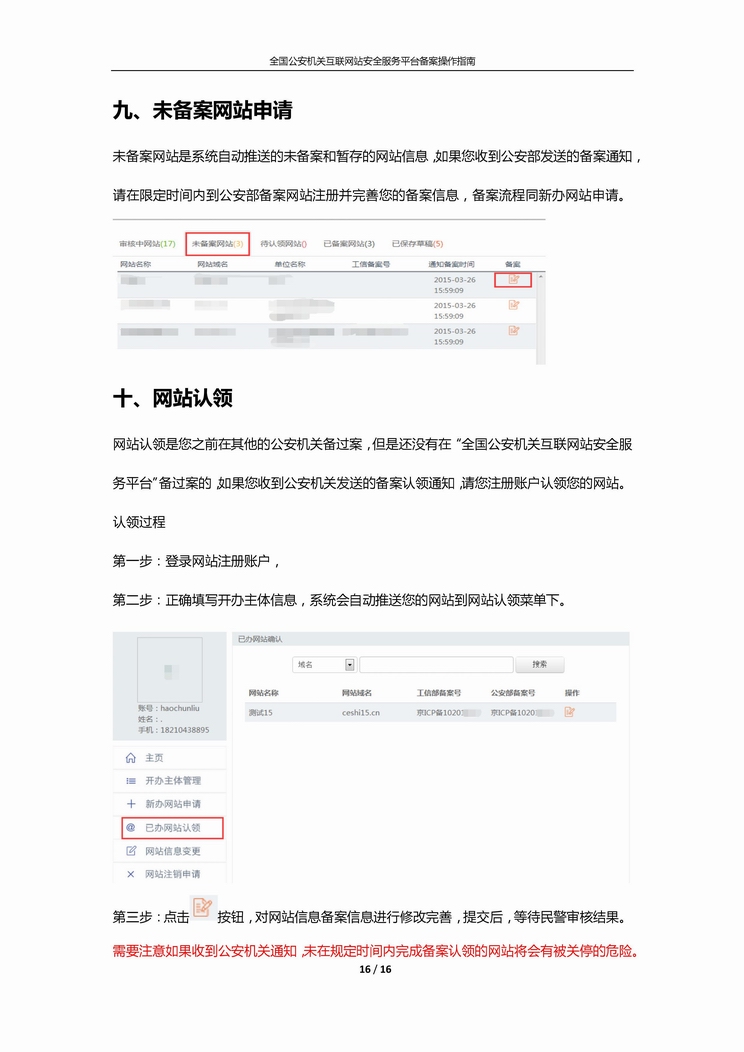The height and width of the screenshot is (1052, 744).
Task: Open 网站信息变更 in the sidebar
Action: [x=172, y=851]
